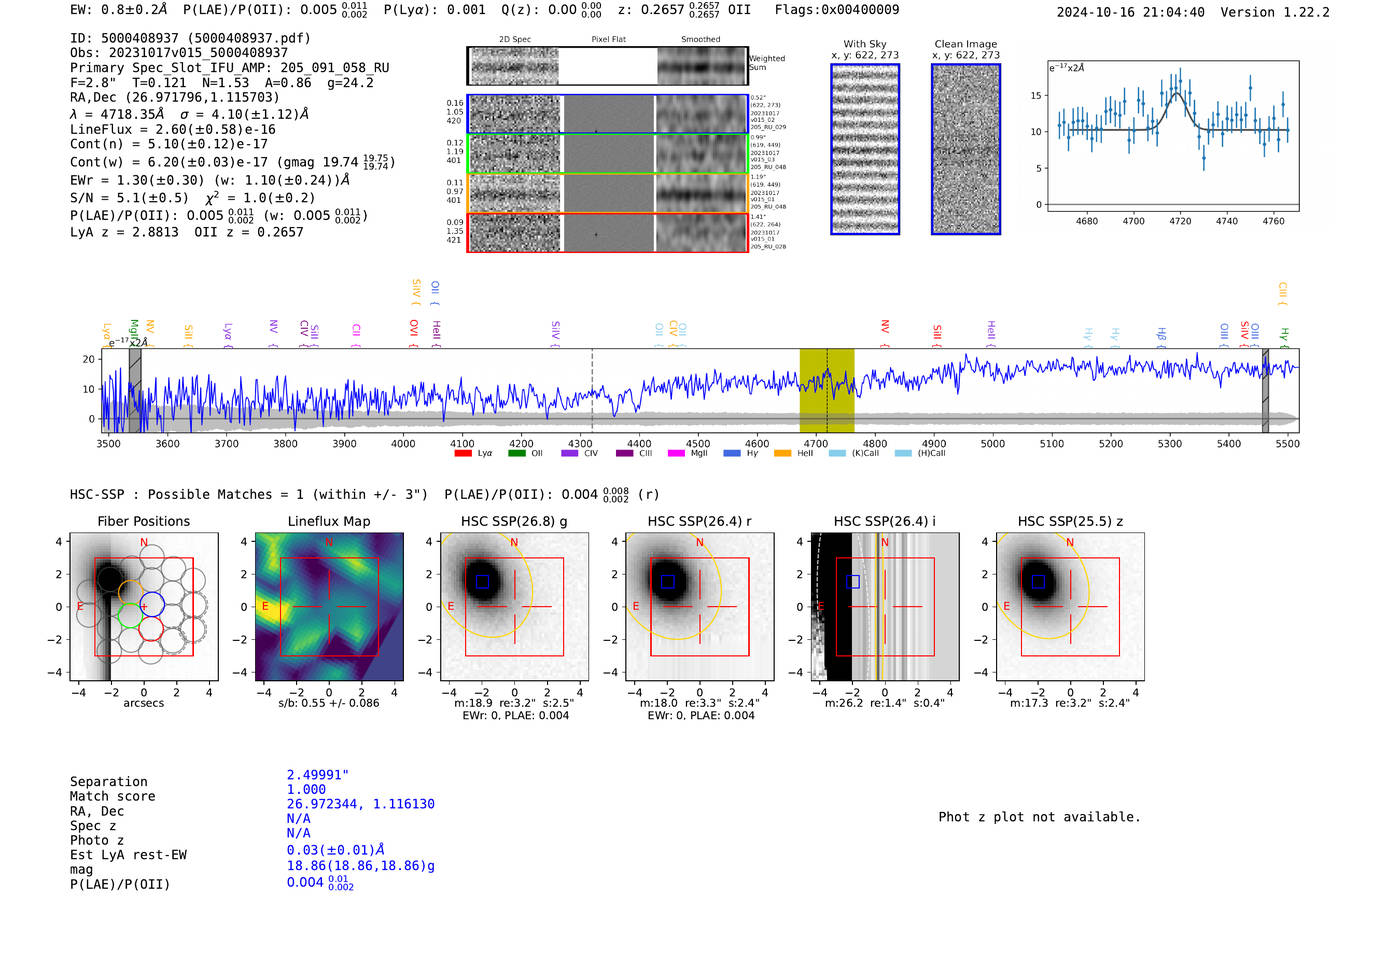Click the header EW: 0.8±0.2Å text
This screenshot has width=1400, height=953.
coord(119,10)
